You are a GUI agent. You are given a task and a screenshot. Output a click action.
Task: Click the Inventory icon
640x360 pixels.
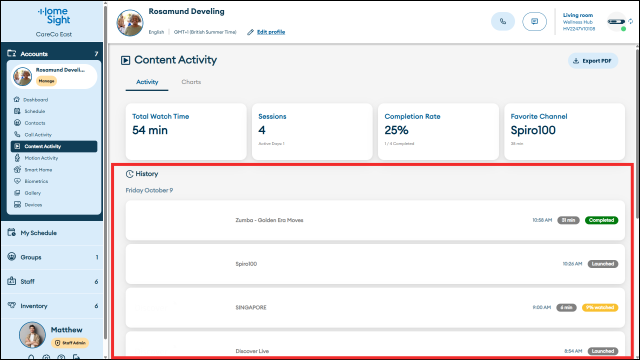click(11, 305)
